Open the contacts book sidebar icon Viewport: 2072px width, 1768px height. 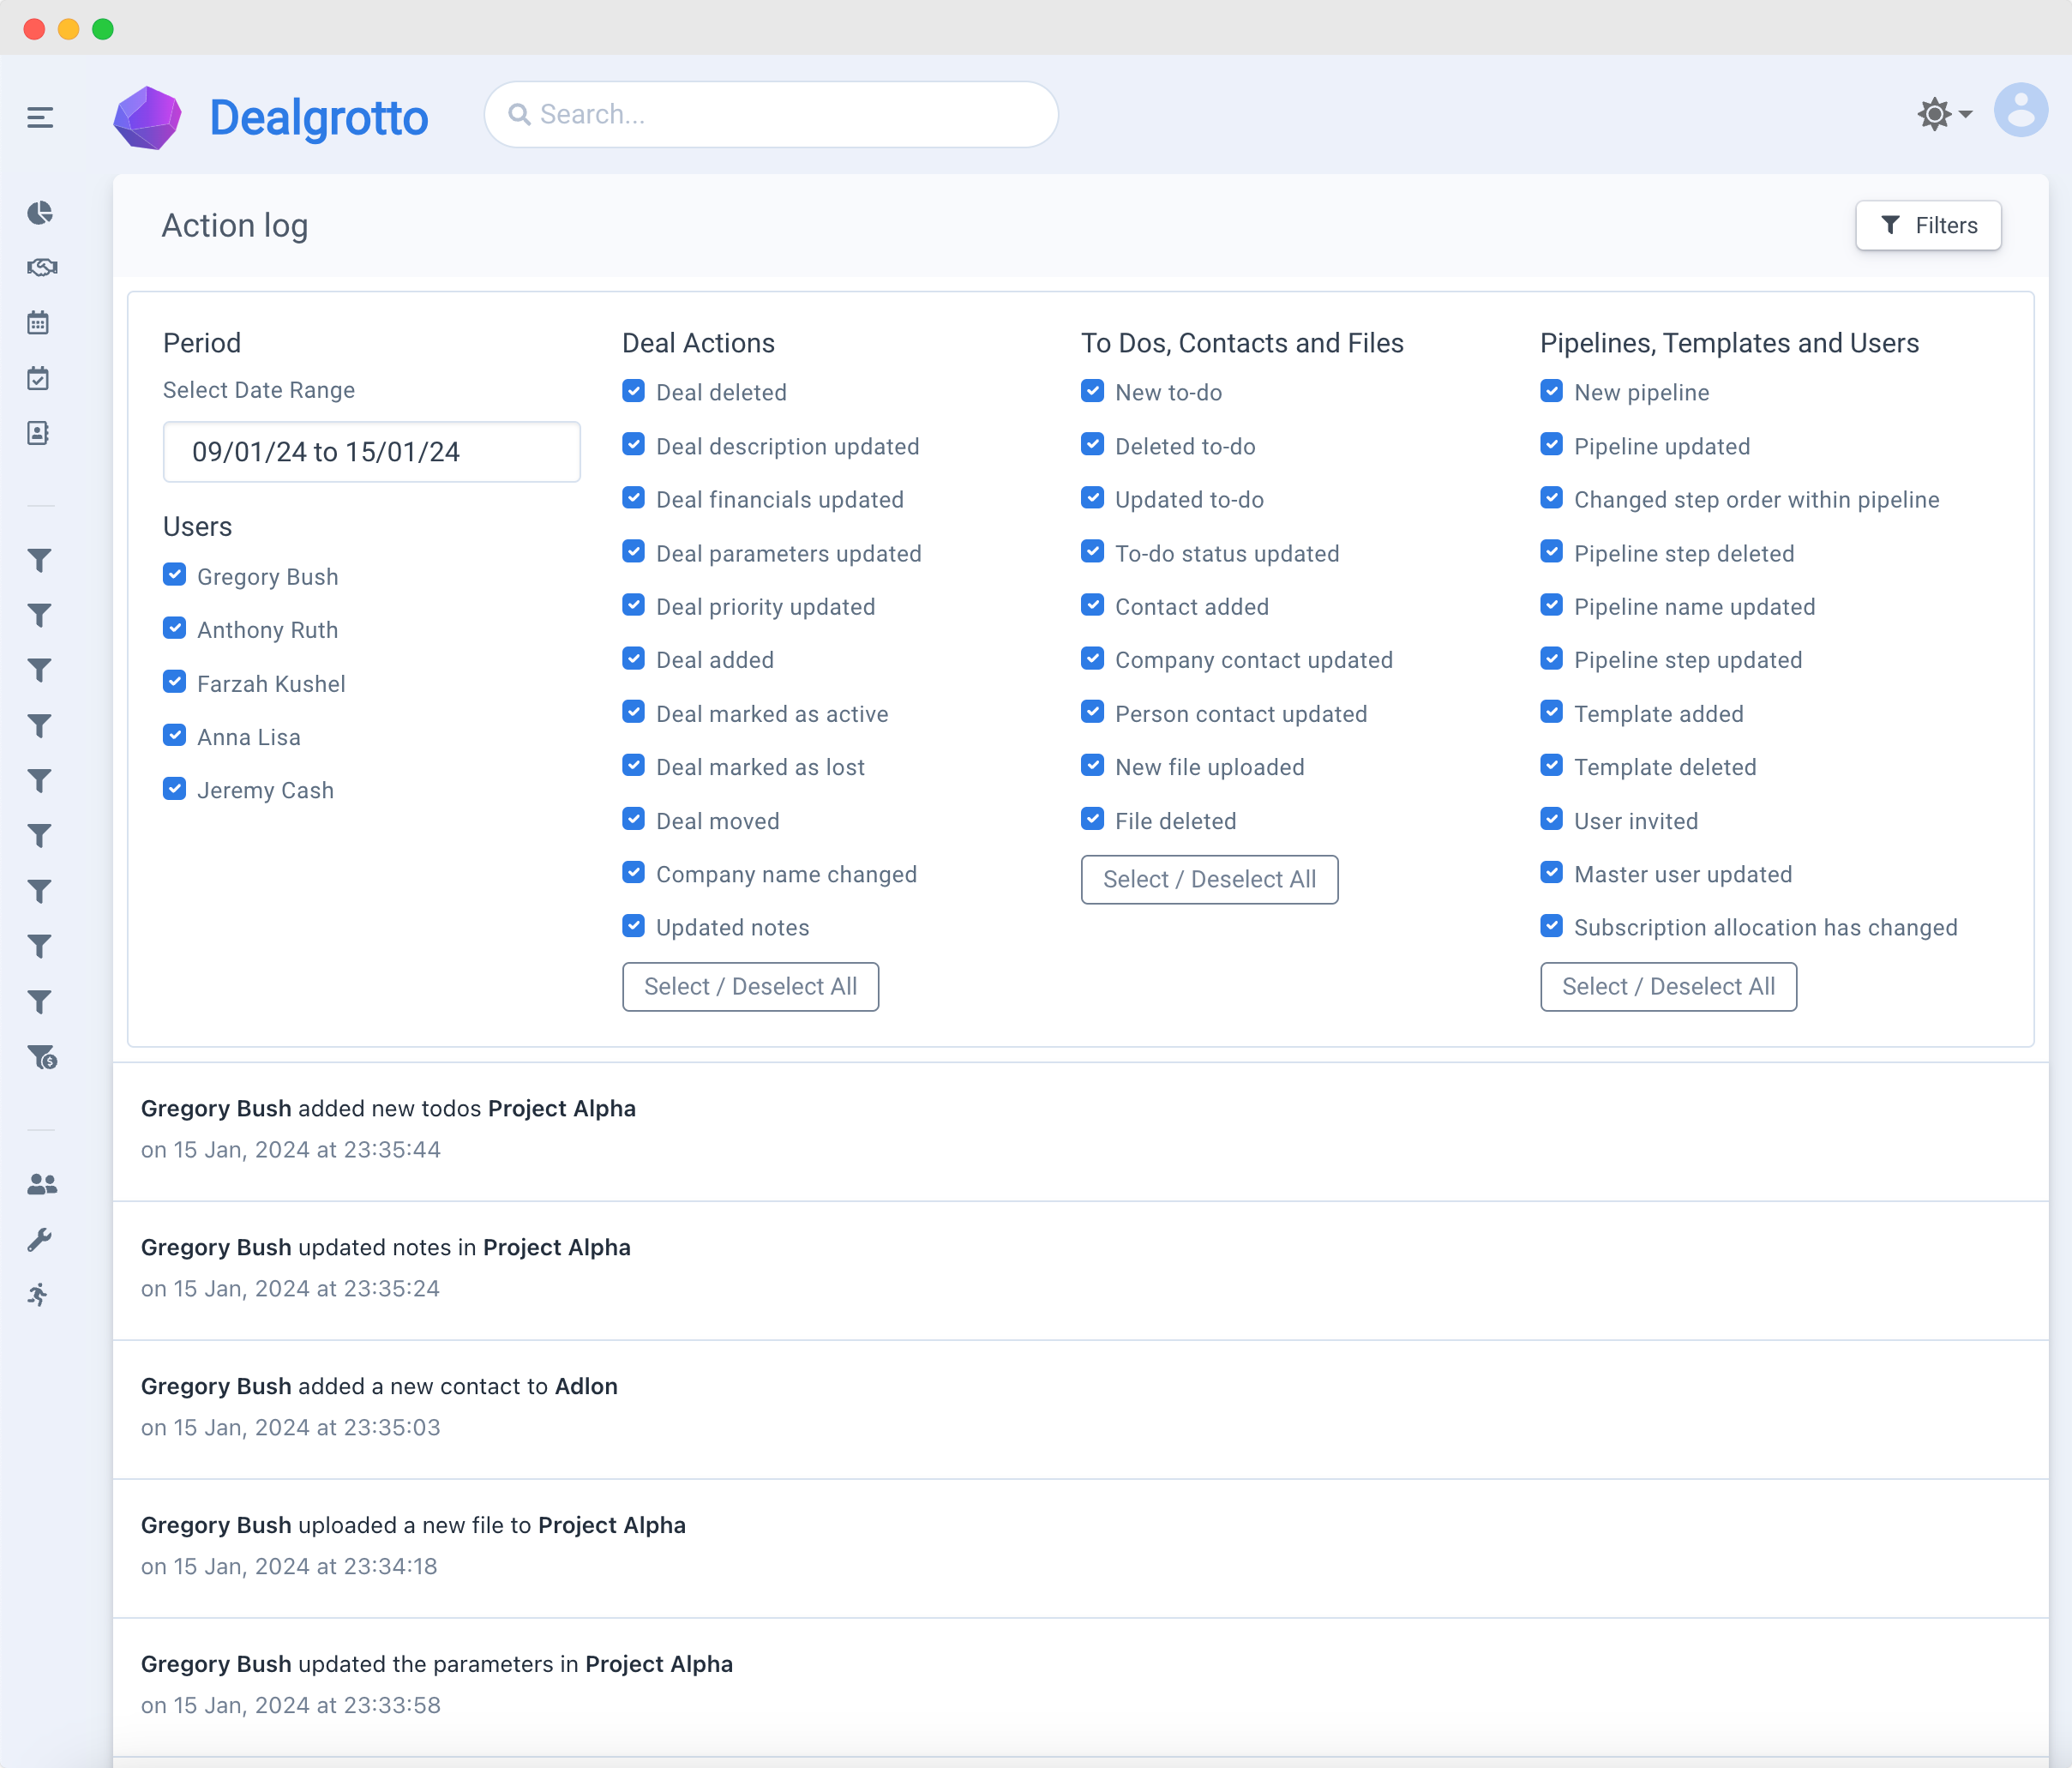tap(39, 433)
